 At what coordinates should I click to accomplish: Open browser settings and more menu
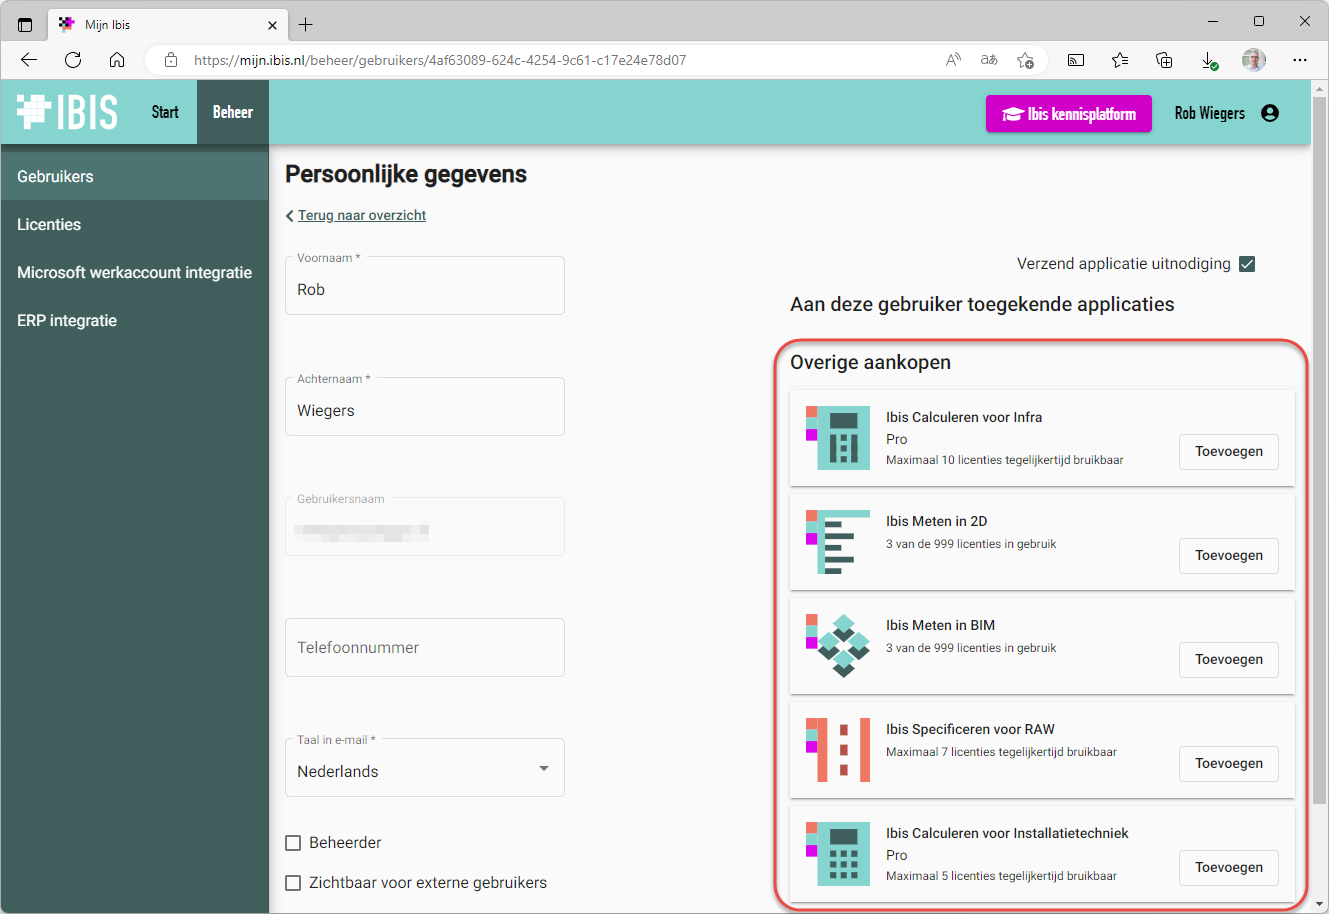(1300, 60)
